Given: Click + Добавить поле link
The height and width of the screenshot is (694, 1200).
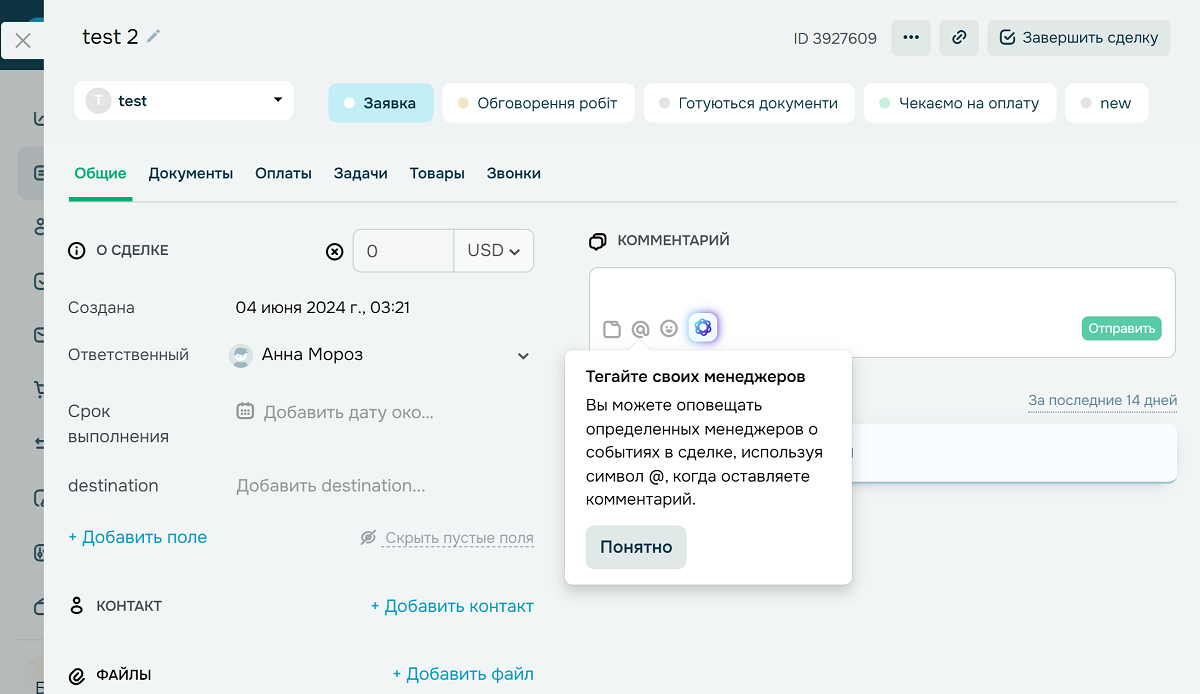Looking at the screenshot, I should click(137, 537).
